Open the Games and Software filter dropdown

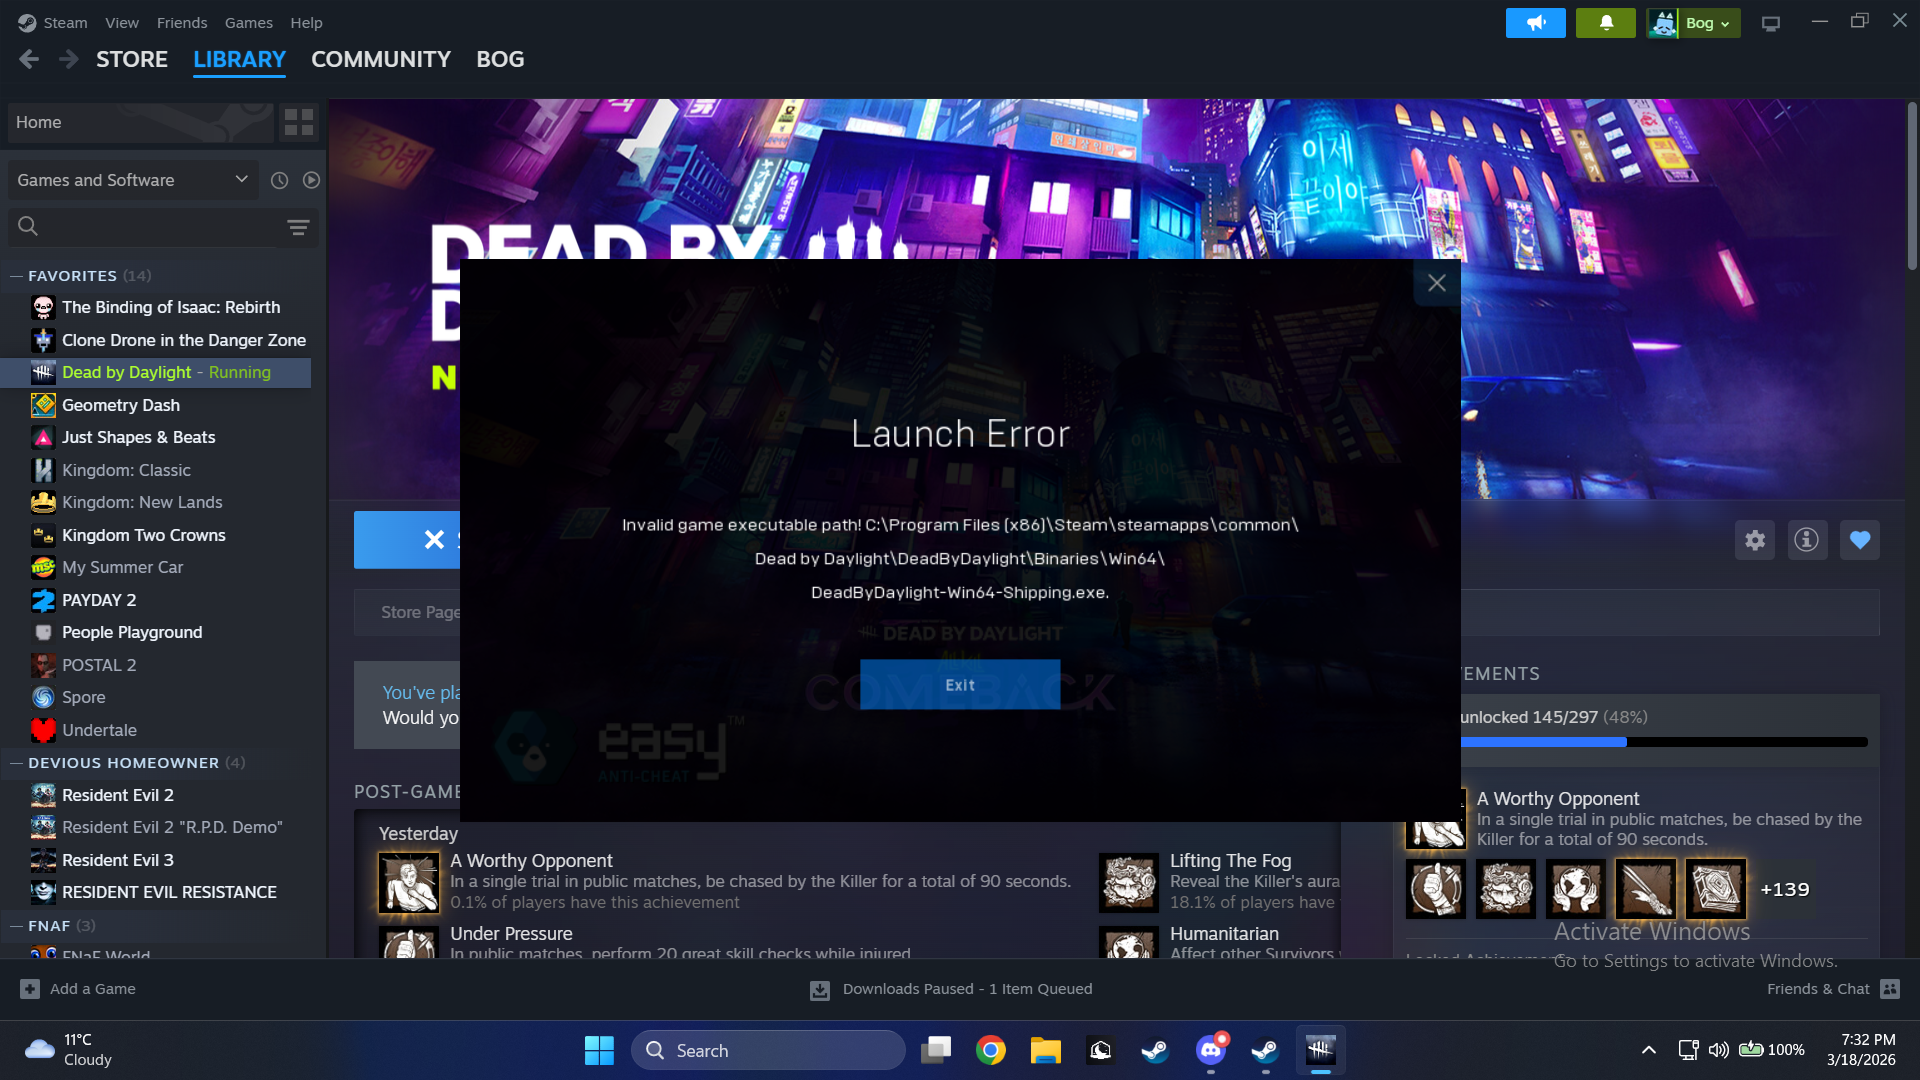(x=133, y=180)
